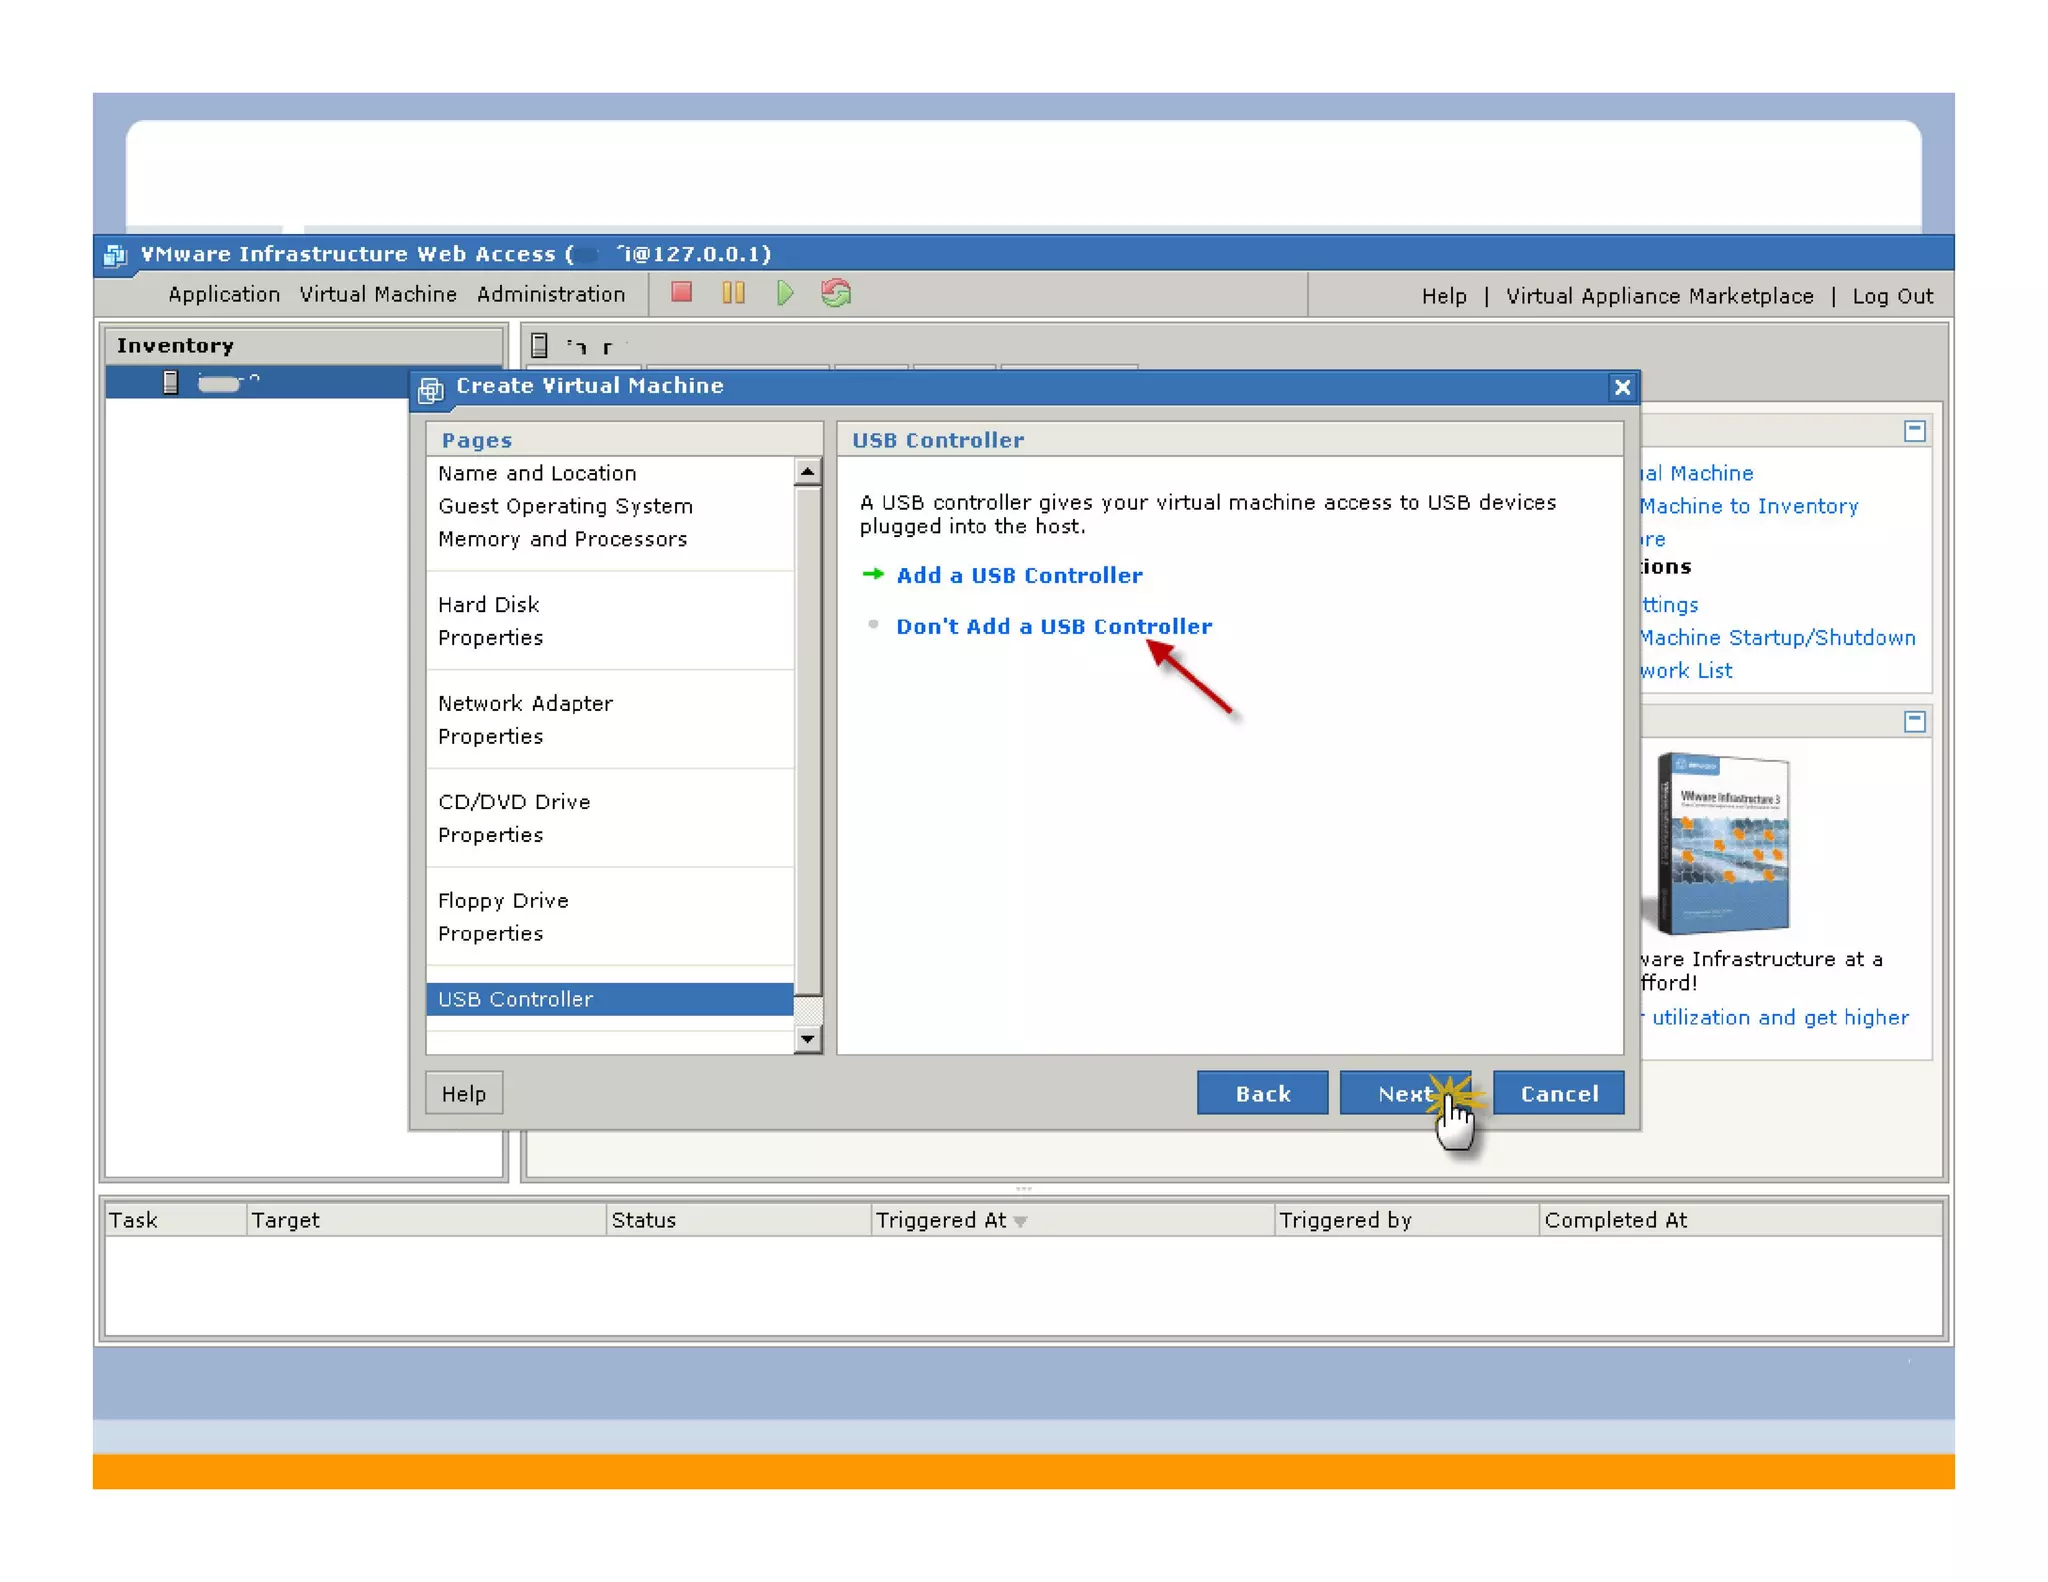Image resolution: width=2048 pixels, height=1582 pixels.
Task: Open the Administration menu
Action: click(x=550, y=294)
